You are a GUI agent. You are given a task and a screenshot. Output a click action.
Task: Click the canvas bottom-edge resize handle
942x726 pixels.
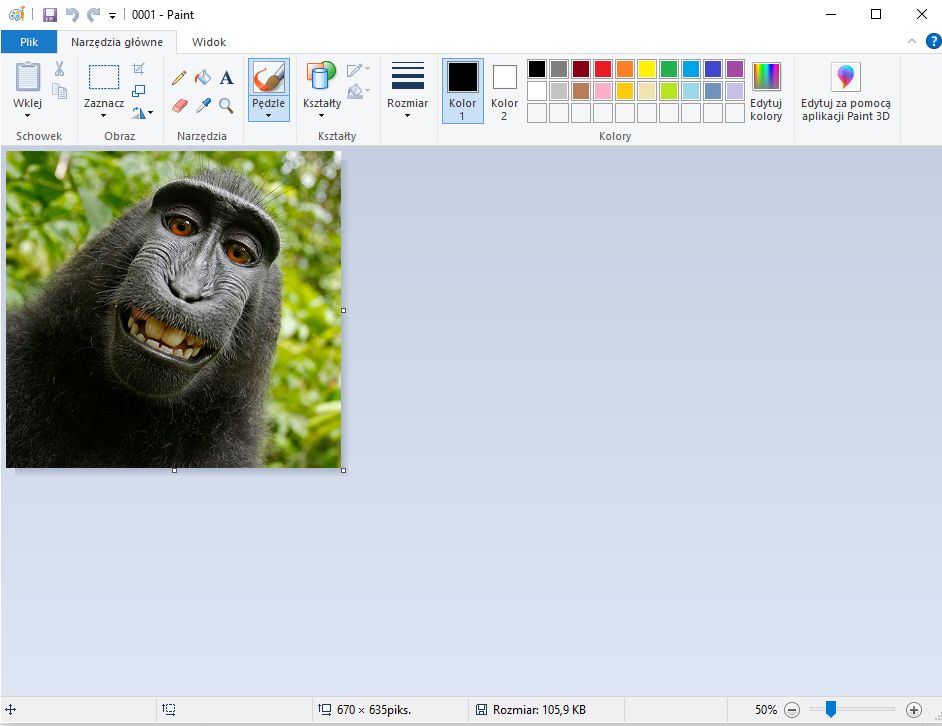175,471
